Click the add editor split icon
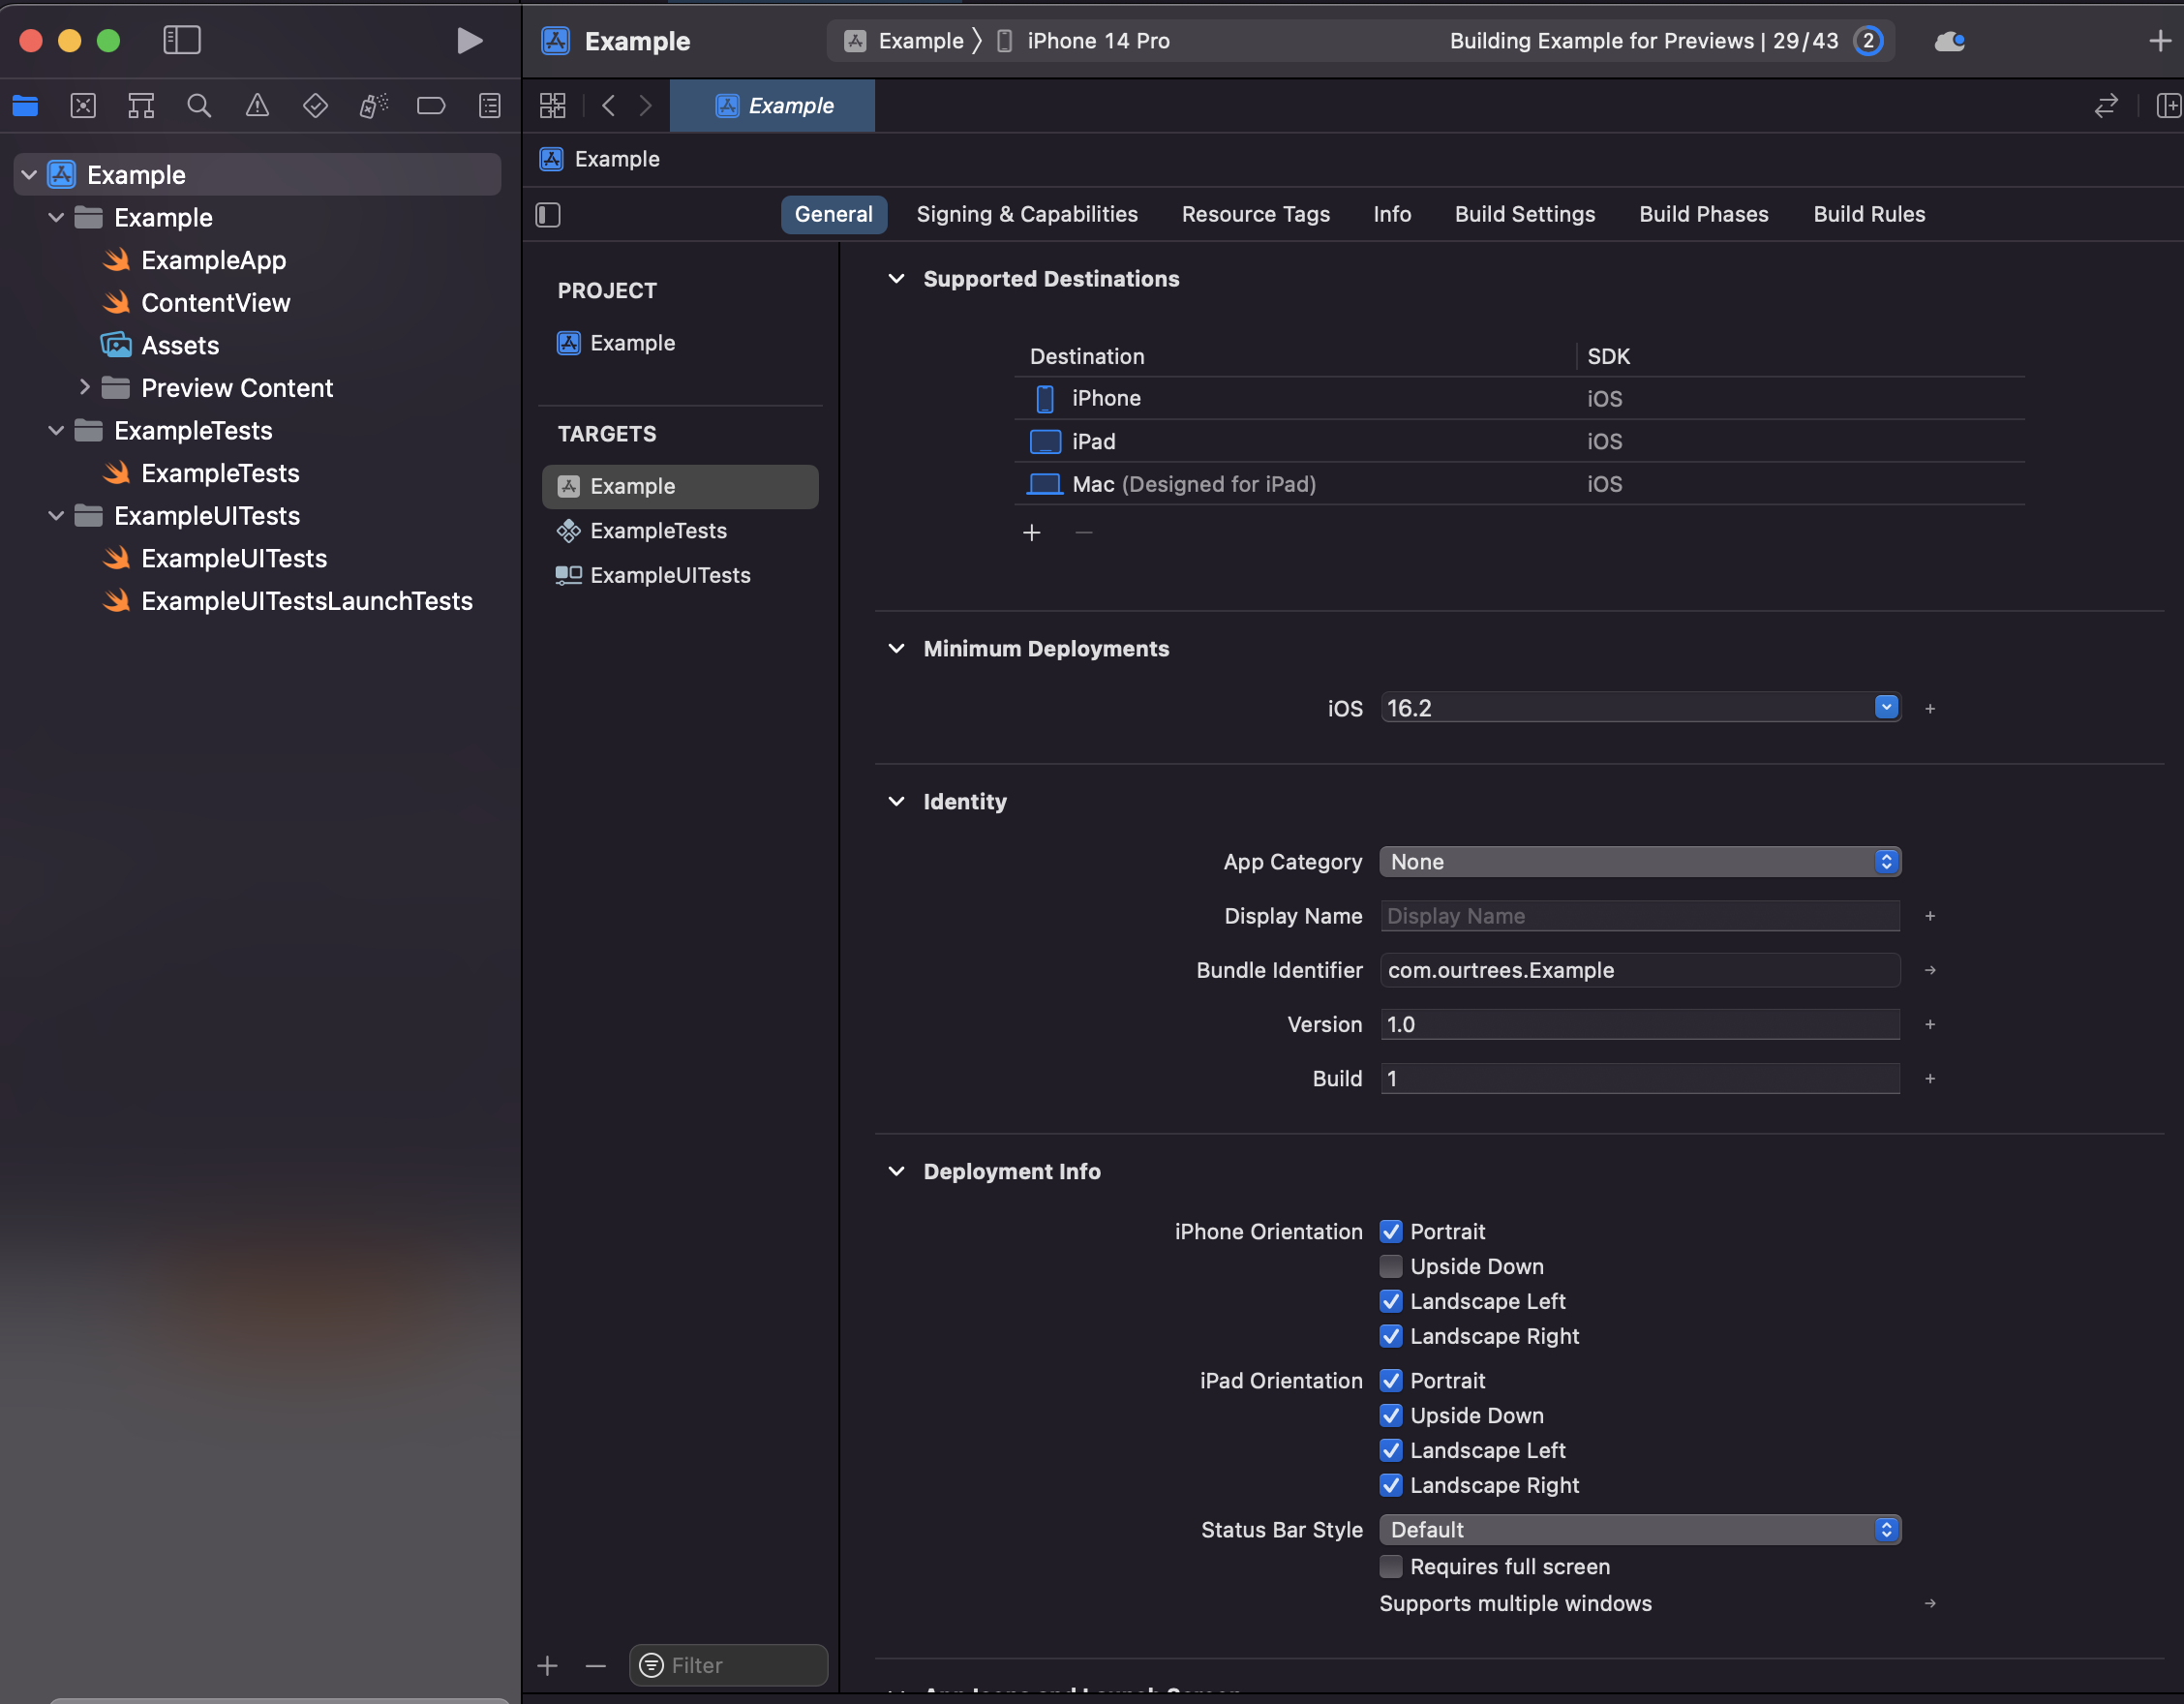This screenshot has width=2184, height=1704. click(2166, 106)
